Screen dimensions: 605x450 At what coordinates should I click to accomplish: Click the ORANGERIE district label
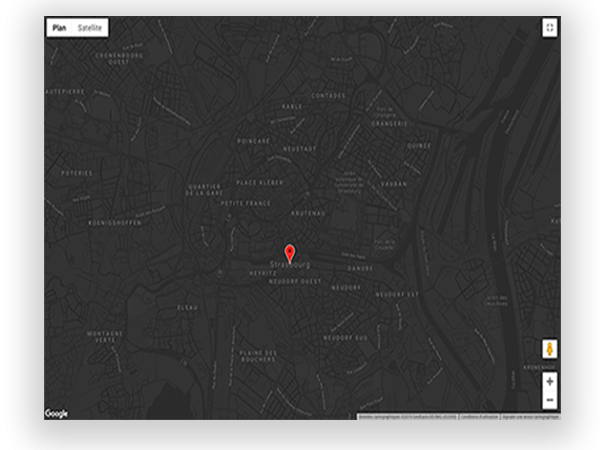click(389, 124)
